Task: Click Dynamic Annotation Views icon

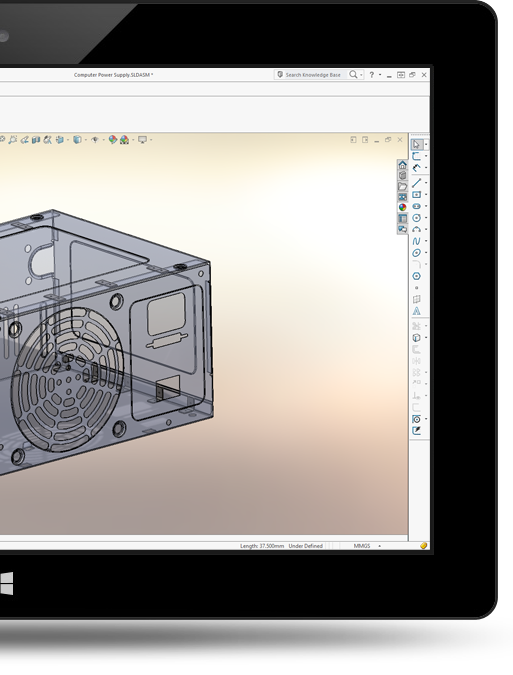Action: point(48,139)
